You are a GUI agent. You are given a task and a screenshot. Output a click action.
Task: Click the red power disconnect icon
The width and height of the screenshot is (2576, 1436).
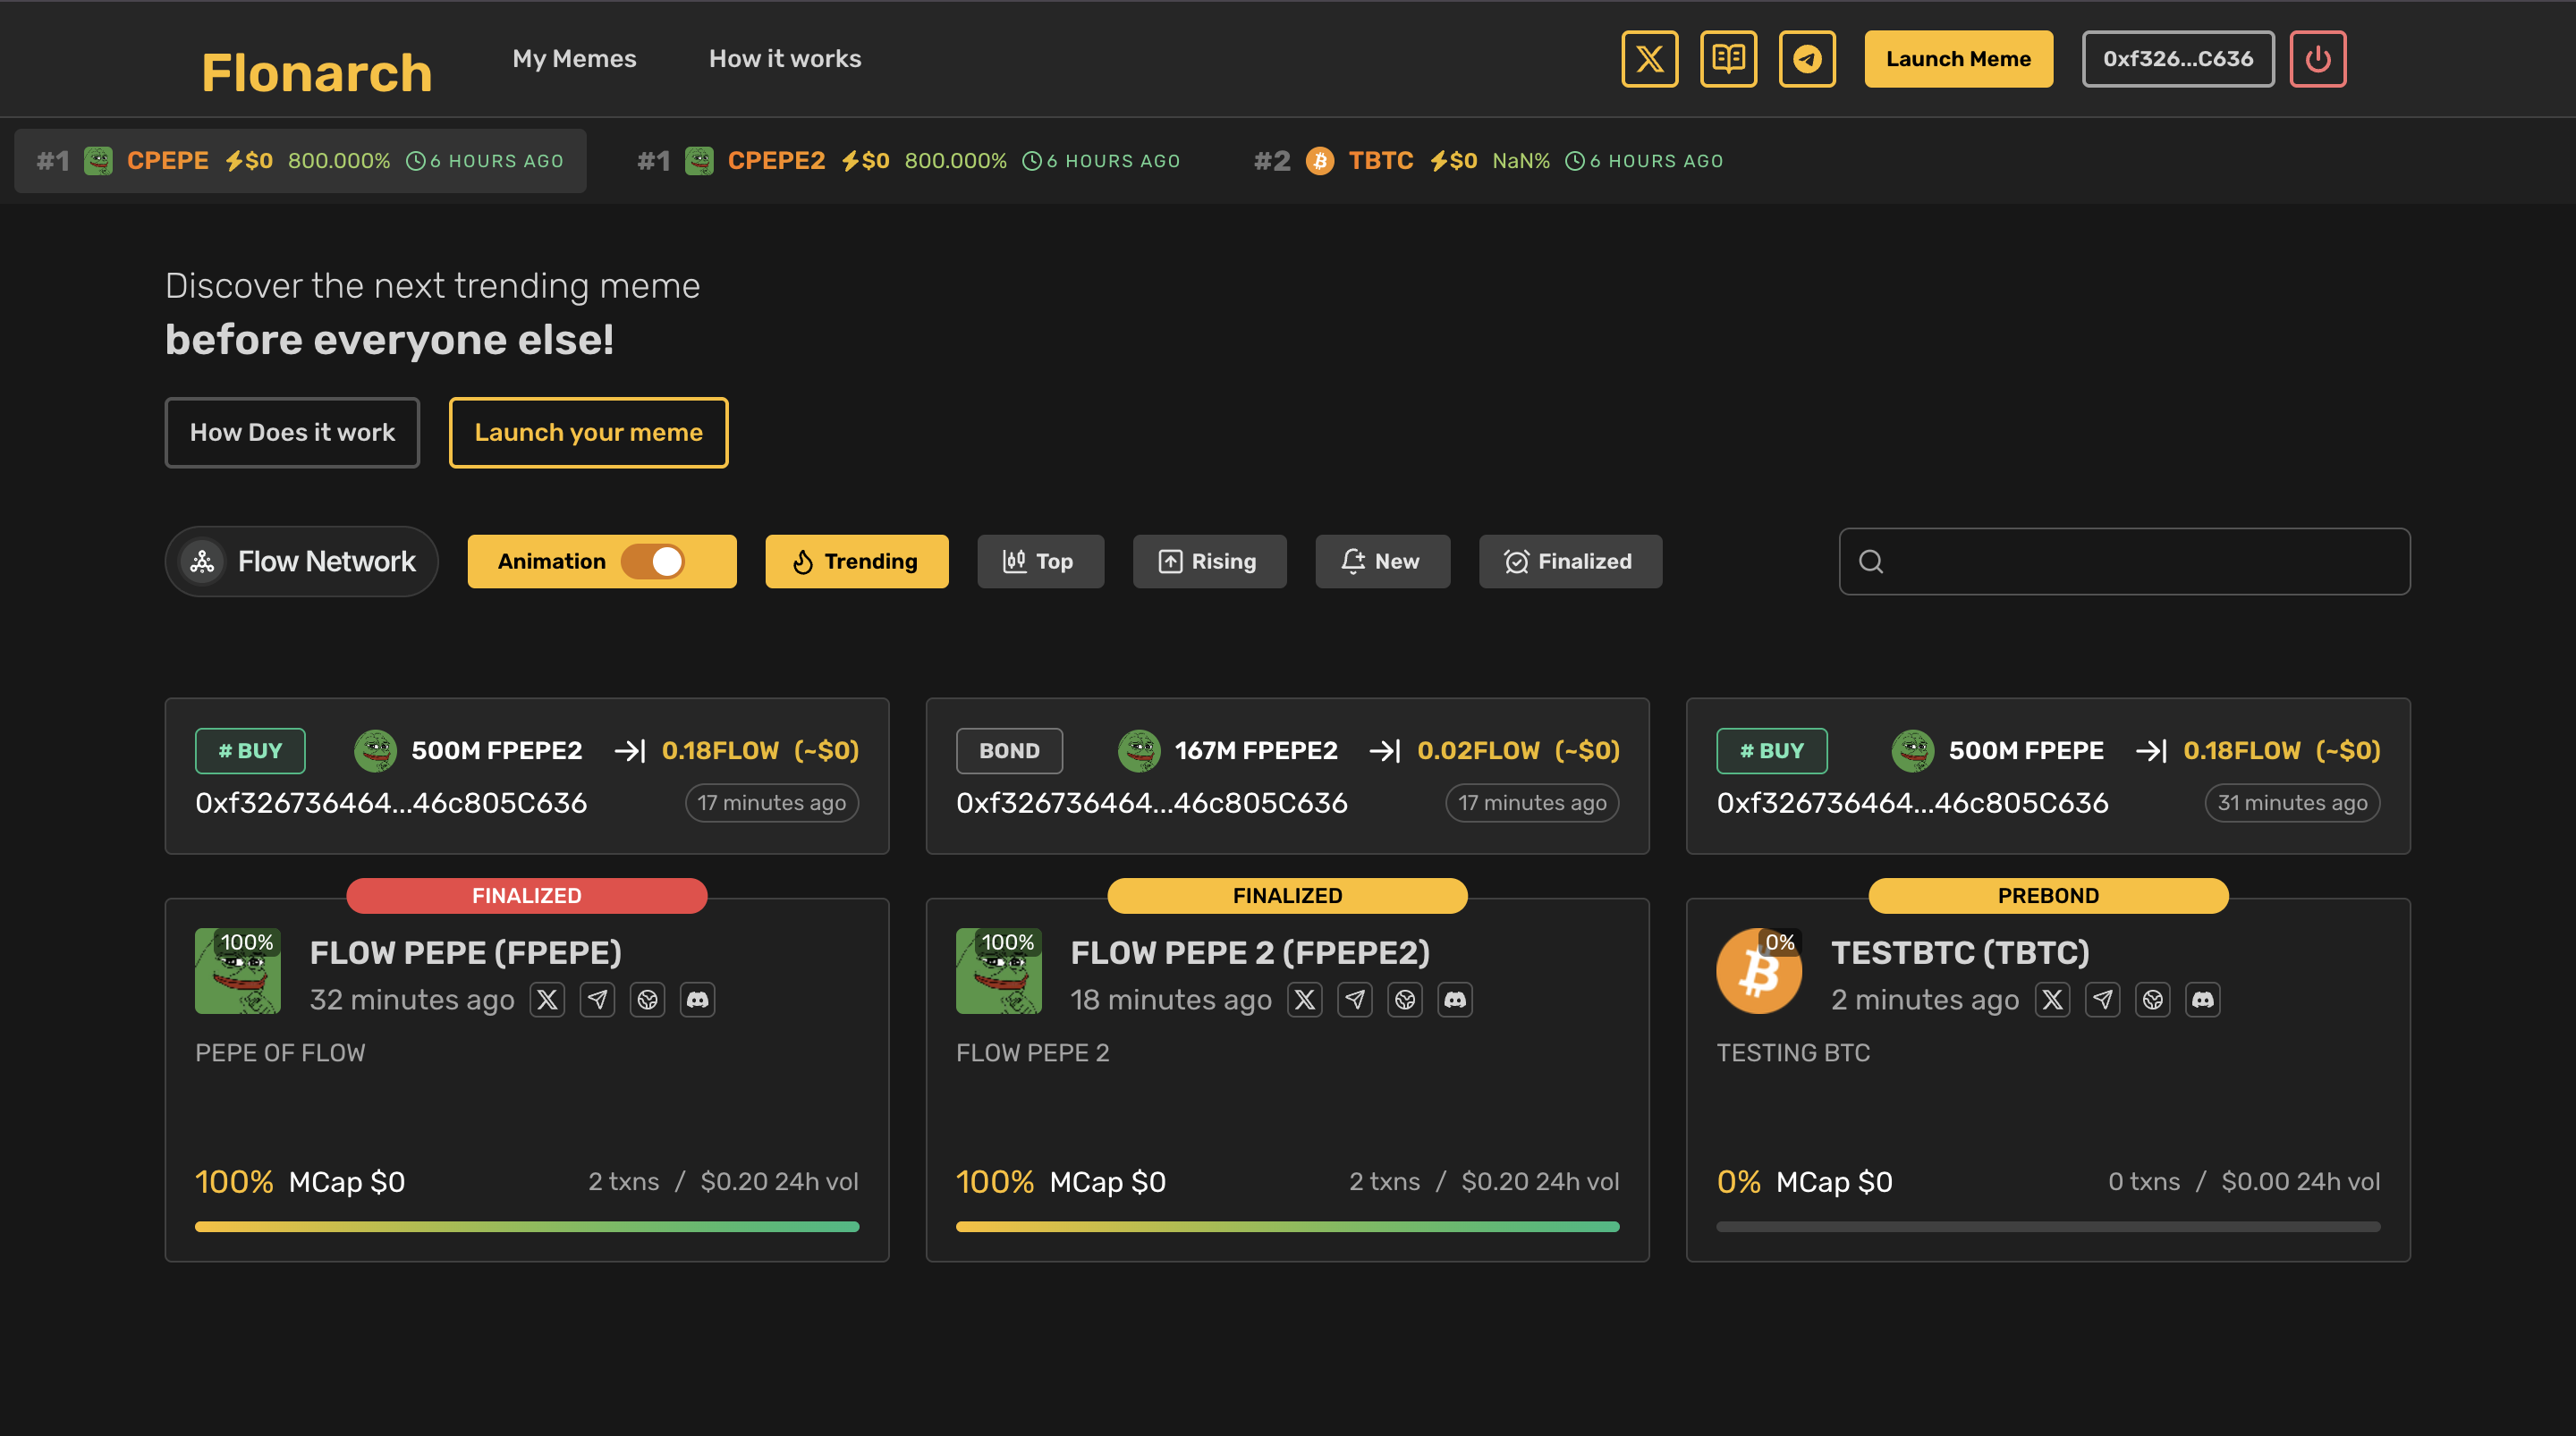click(2318, 59)
